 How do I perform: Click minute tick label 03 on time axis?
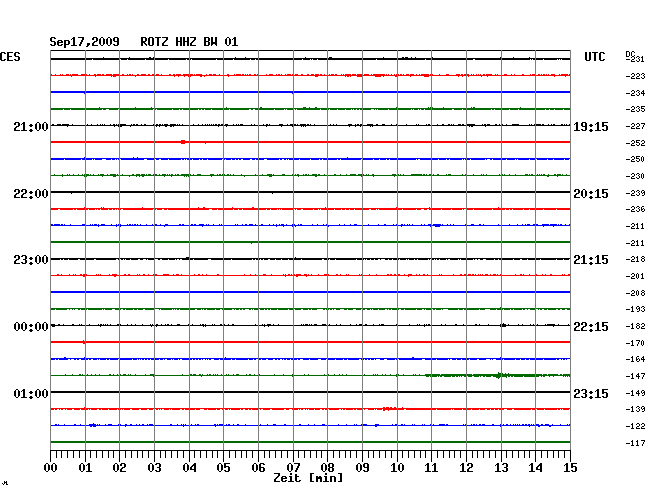pyautogui.click(x=154, y=468)
